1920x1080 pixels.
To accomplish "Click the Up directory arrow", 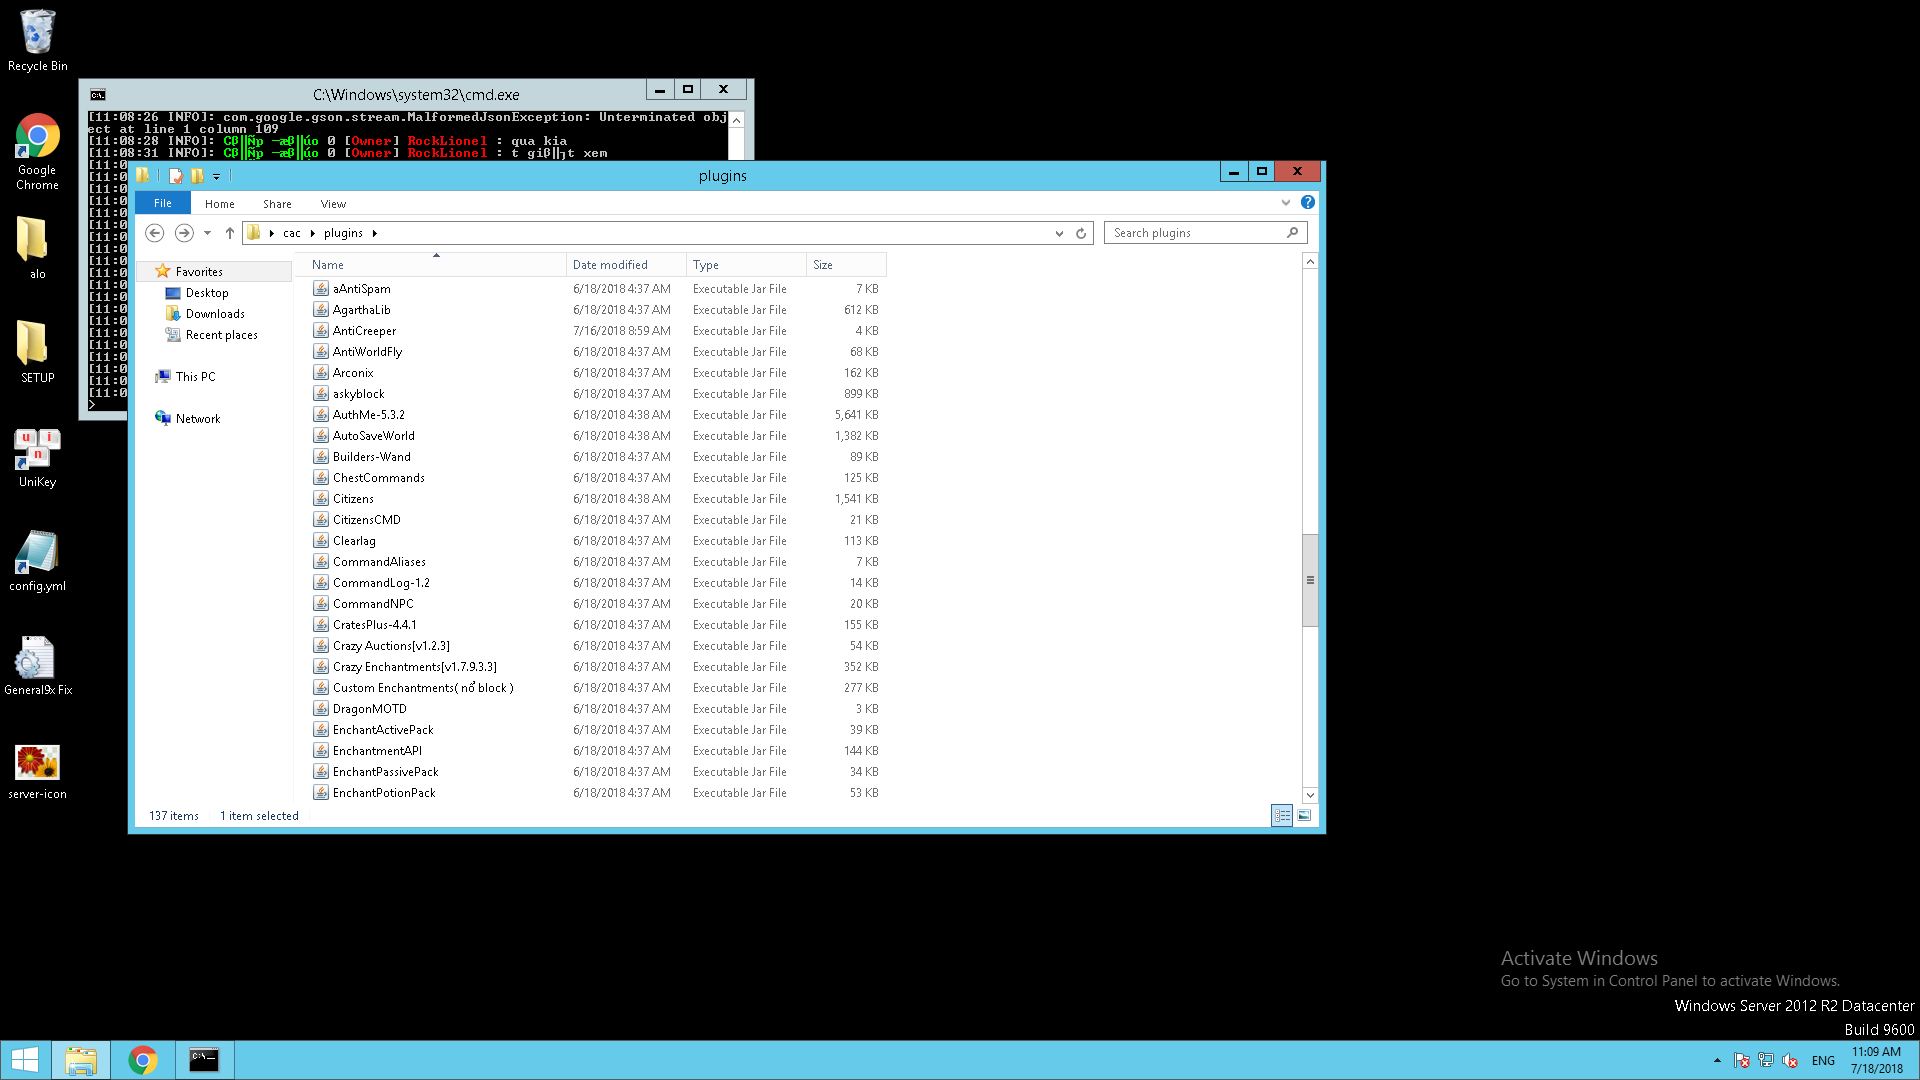I will point(230,233).
